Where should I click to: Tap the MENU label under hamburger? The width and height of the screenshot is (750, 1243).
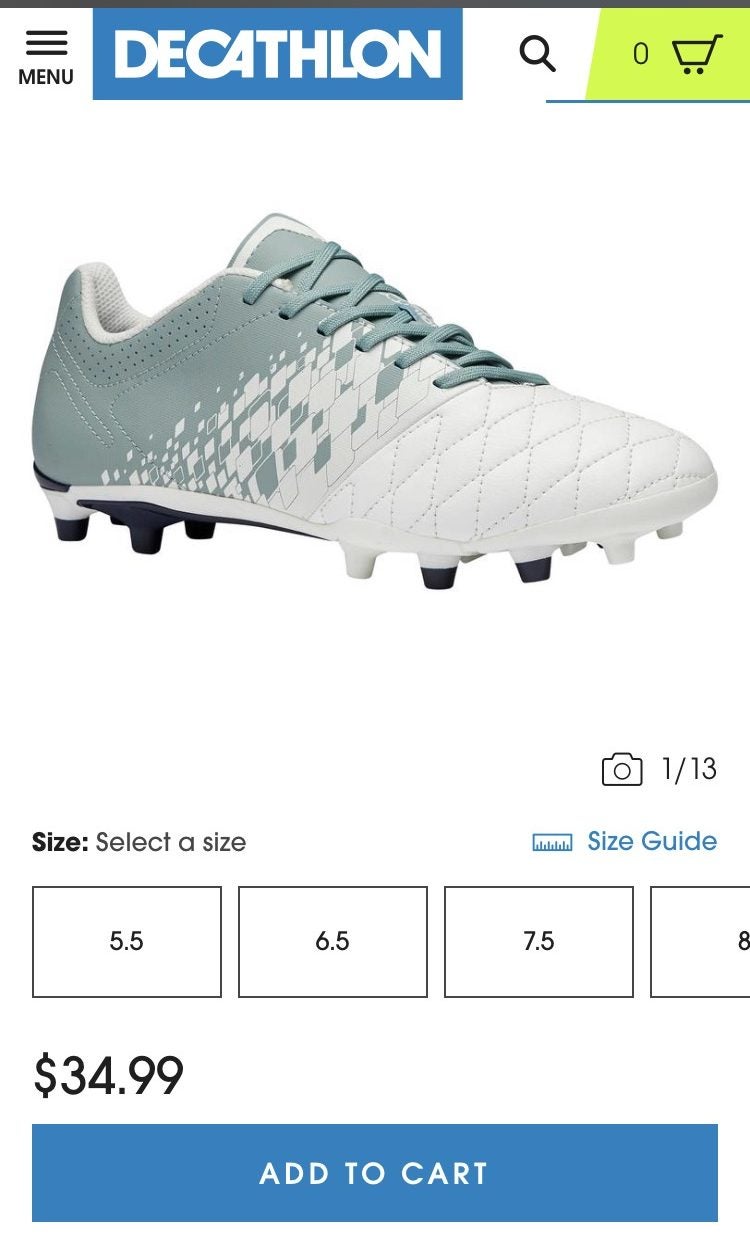(x=46, y=77)
